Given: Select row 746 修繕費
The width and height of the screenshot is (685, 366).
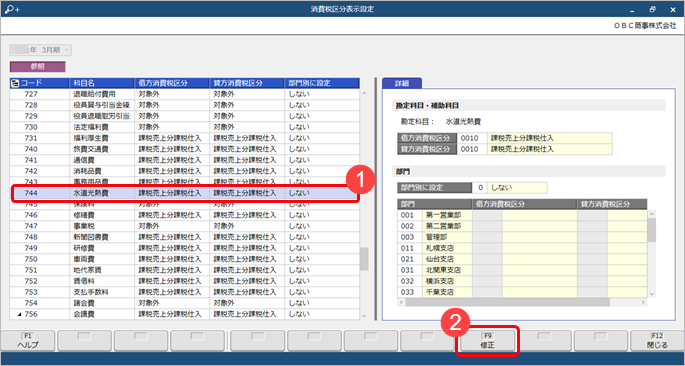Looking at the screenshot, I should [x=184, y=215].
